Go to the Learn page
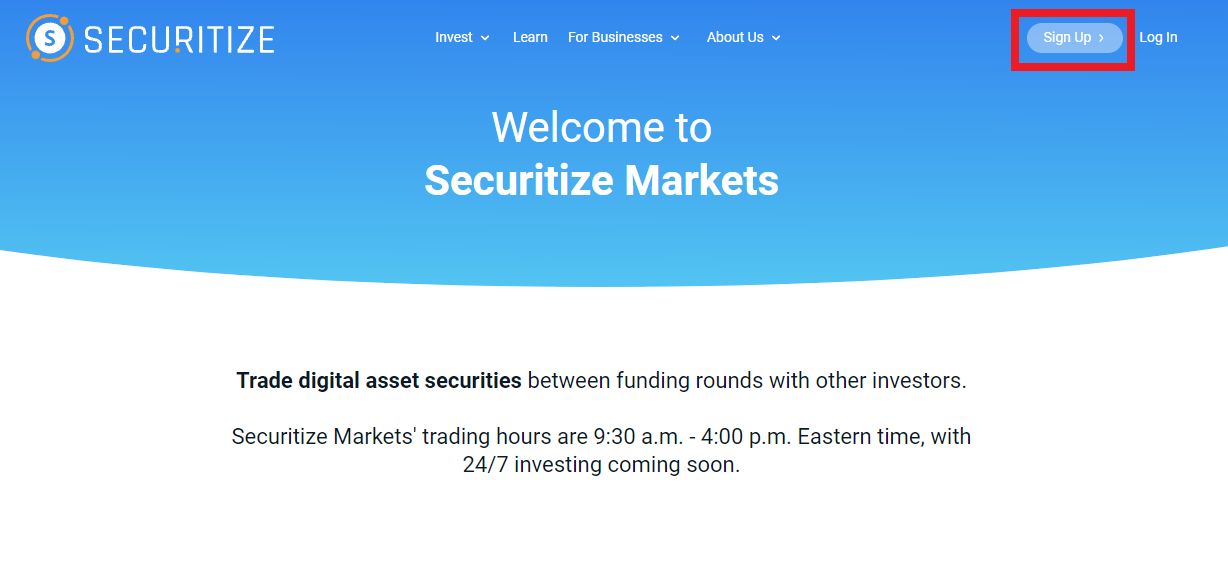This screenshot has height=567, width=1228. click(530, 37)
